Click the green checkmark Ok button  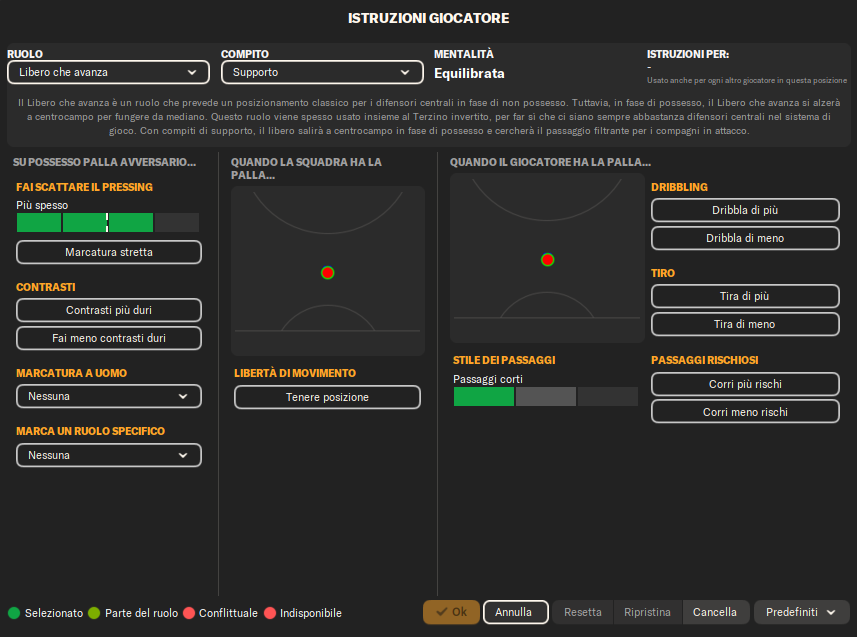pyautogui.click(x=451, y=612)
